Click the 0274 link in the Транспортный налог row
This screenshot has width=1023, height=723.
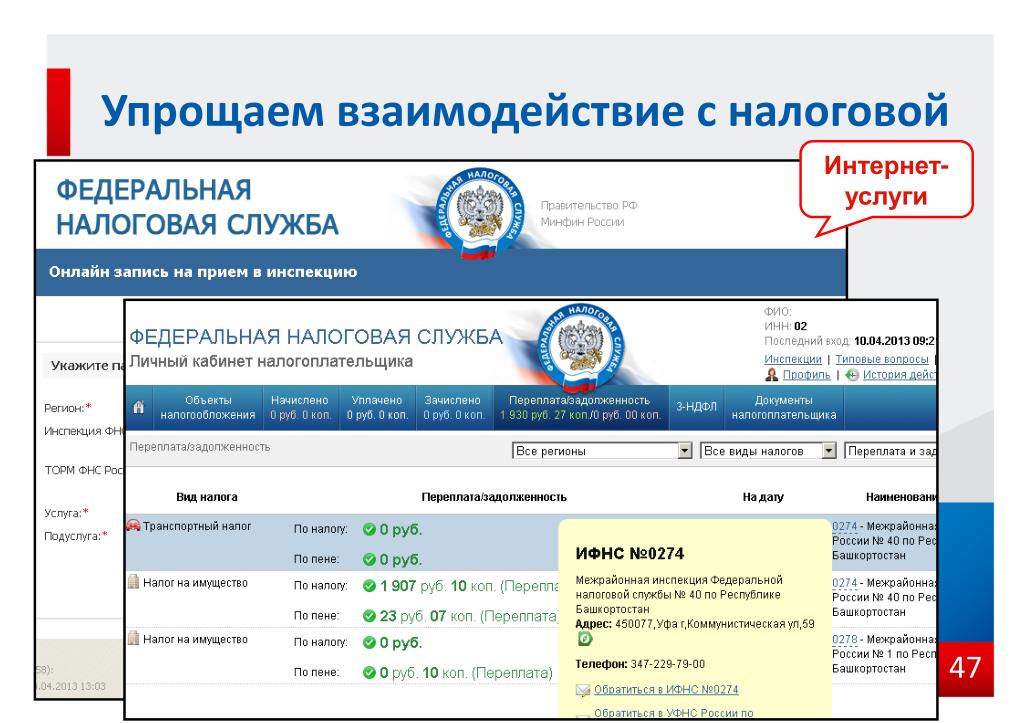click(844, 526)
